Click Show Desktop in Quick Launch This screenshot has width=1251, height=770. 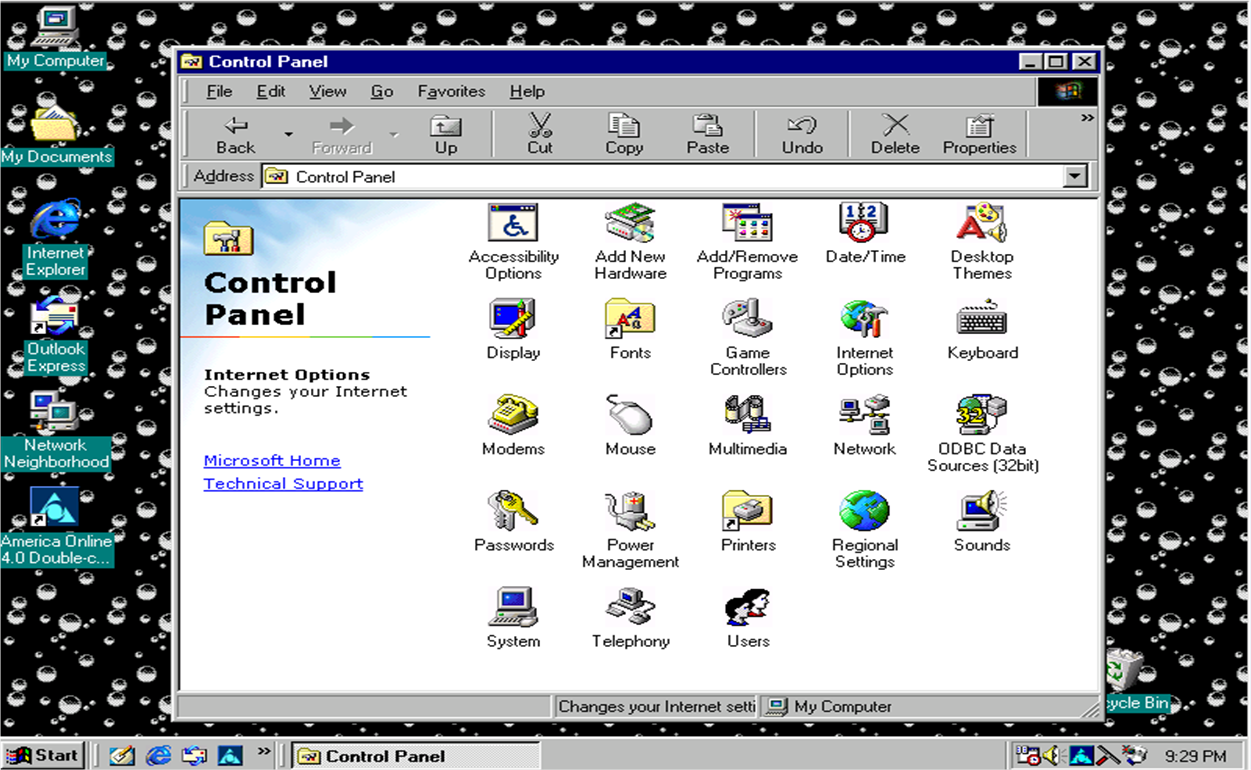122,755
